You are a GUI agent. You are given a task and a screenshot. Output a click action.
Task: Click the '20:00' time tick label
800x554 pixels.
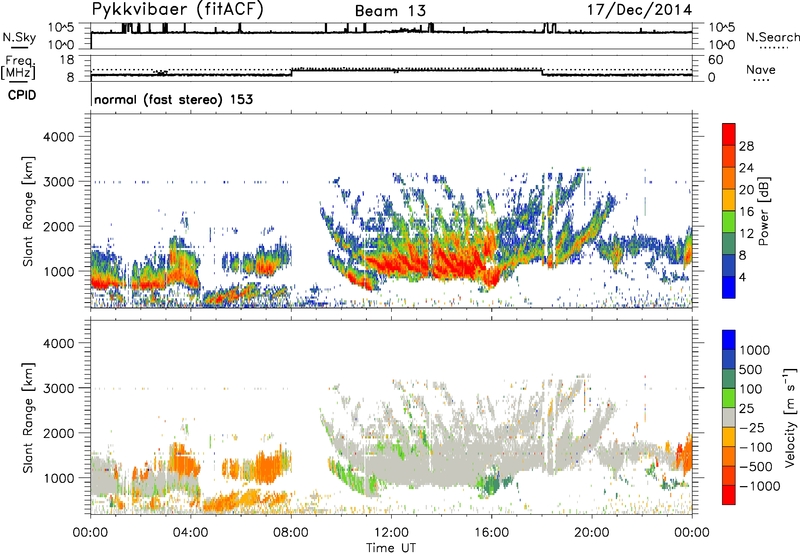[x=592, y=533]
